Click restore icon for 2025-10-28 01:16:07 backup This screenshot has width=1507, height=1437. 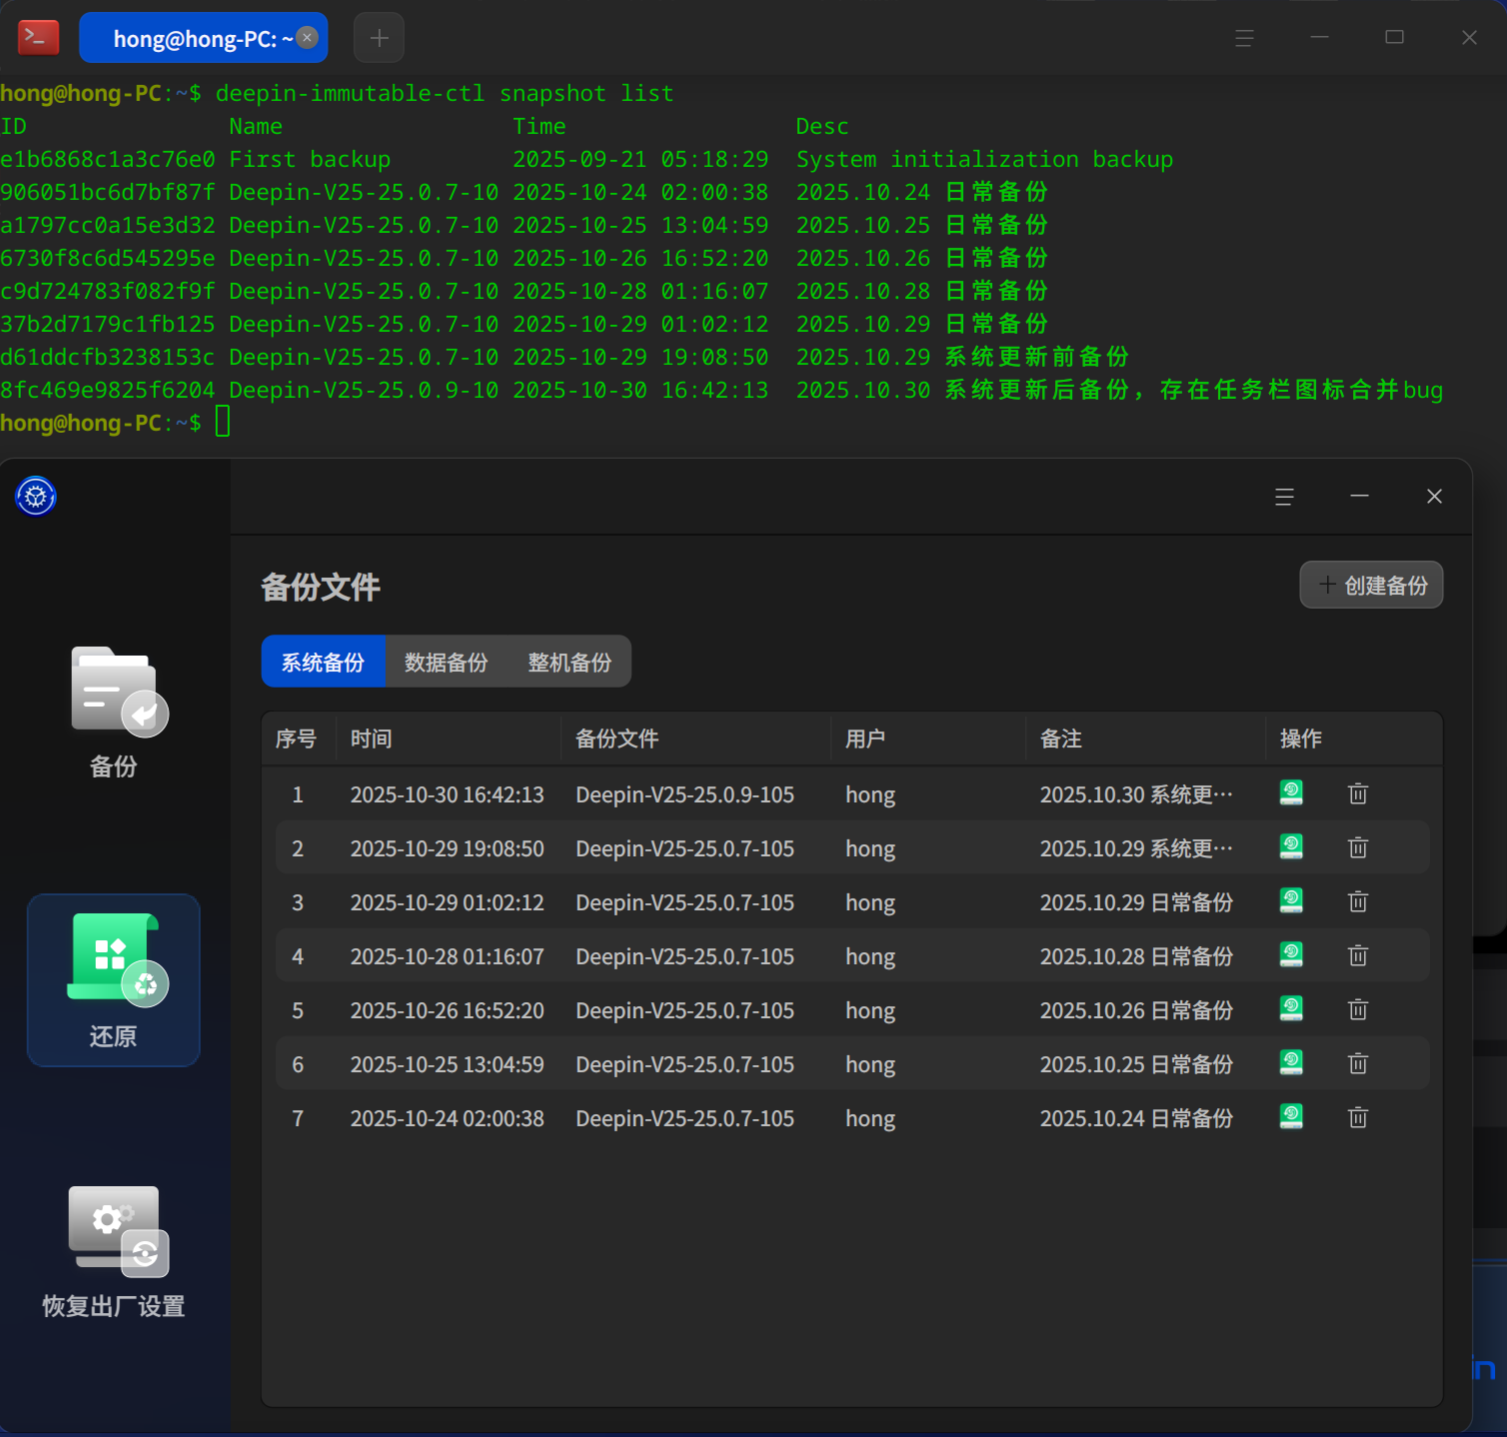click(1291, 955)
